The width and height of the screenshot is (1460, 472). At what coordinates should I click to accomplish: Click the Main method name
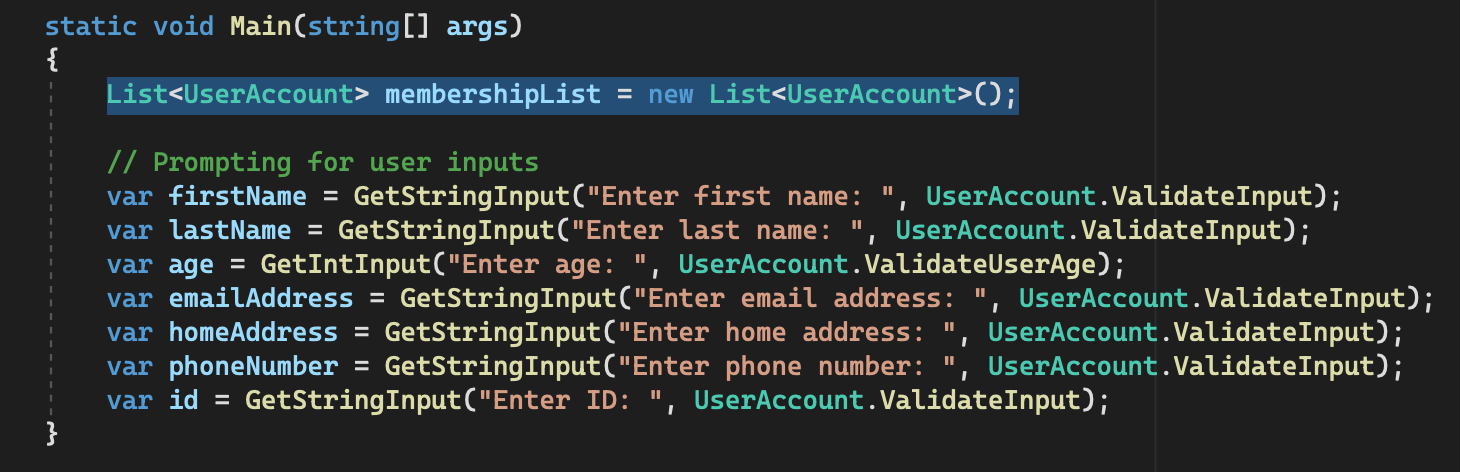click(260, 26)
